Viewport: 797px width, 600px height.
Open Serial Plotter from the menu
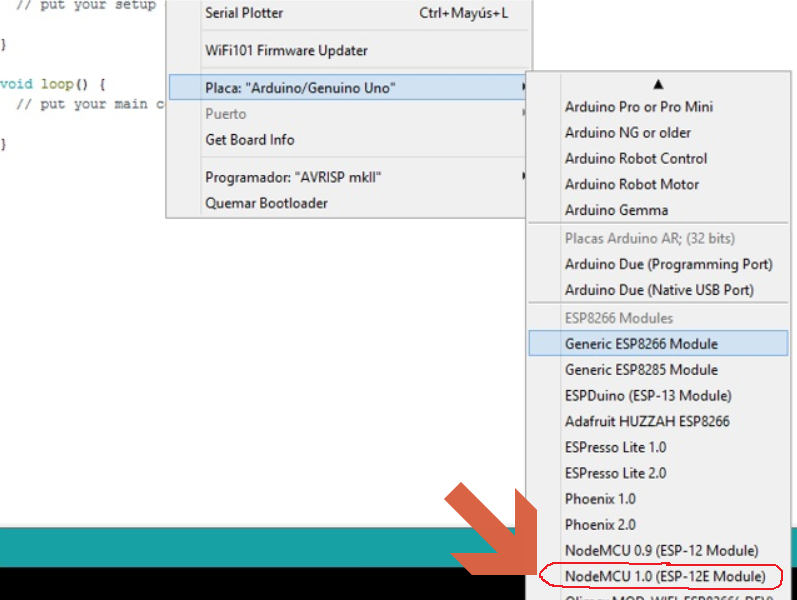point(349,13)
